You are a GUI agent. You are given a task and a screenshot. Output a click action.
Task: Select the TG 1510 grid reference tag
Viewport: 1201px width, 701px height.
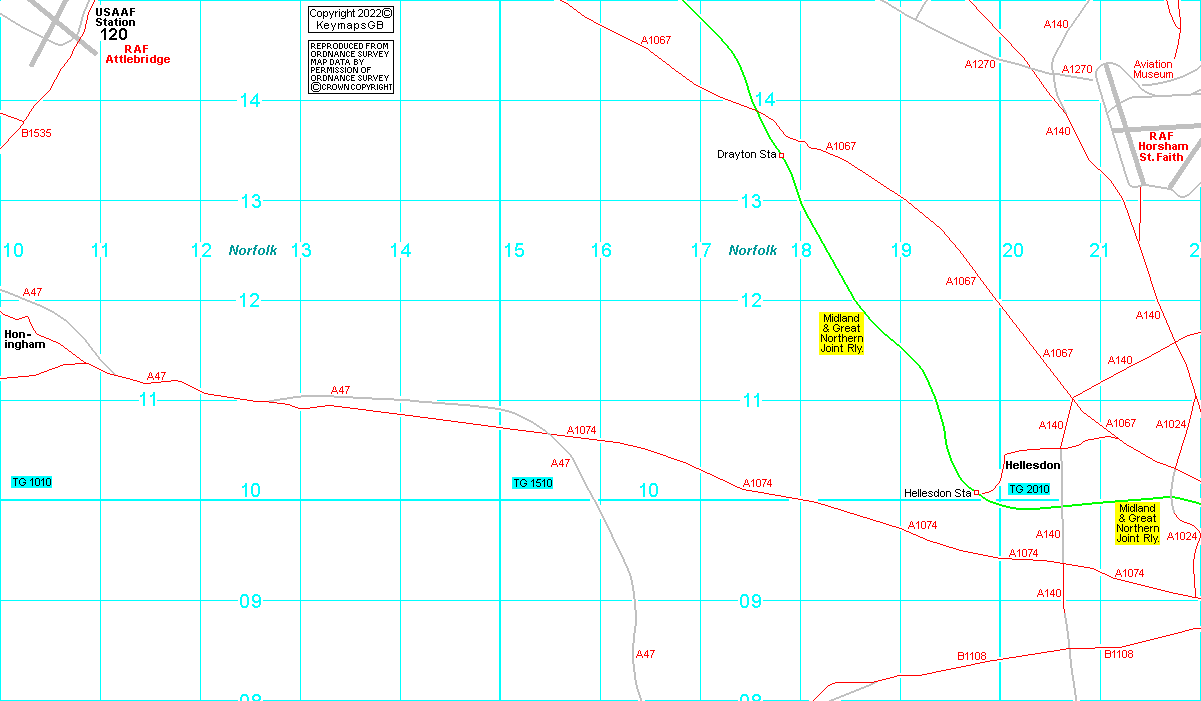tap(533, 483)
